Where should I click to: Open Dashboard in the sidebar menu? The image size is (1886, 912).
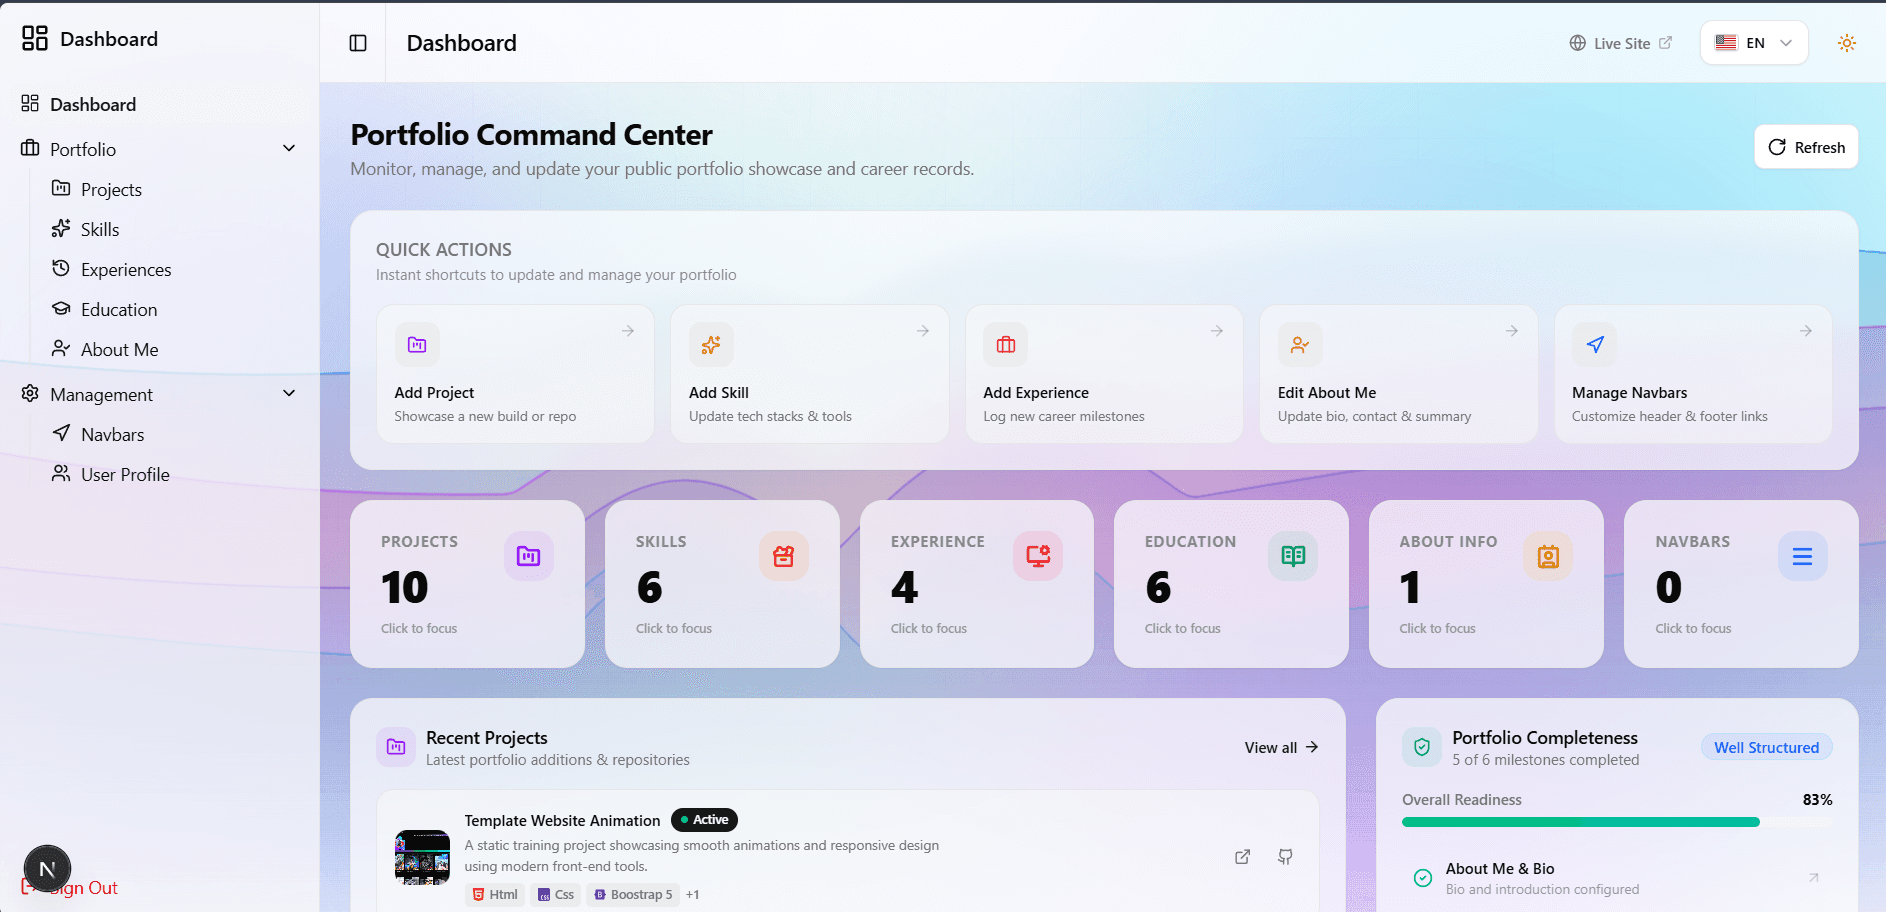(x=160, y=104)
